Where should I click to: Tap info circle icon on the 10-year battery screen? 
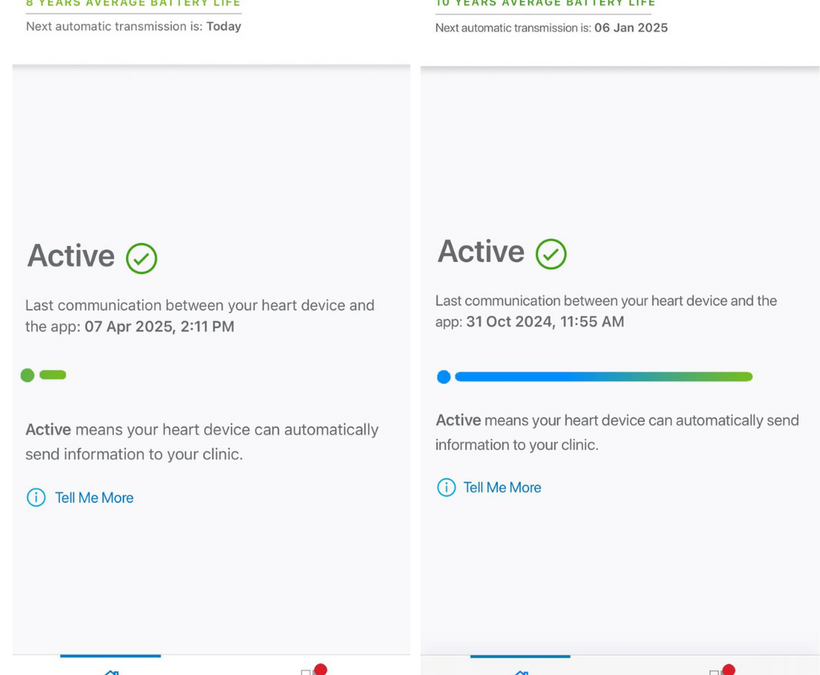coord(446,487)
